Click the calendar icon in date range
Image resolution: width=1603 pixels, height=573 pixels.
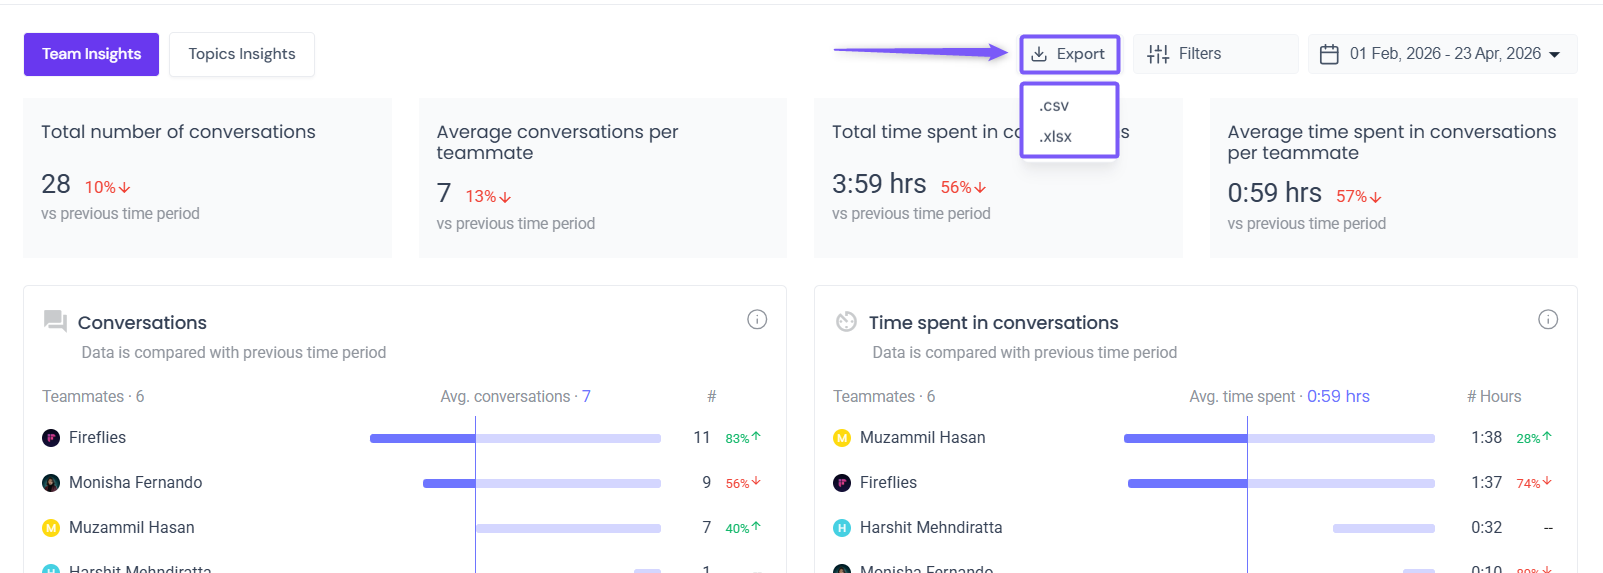point(1329,54)
